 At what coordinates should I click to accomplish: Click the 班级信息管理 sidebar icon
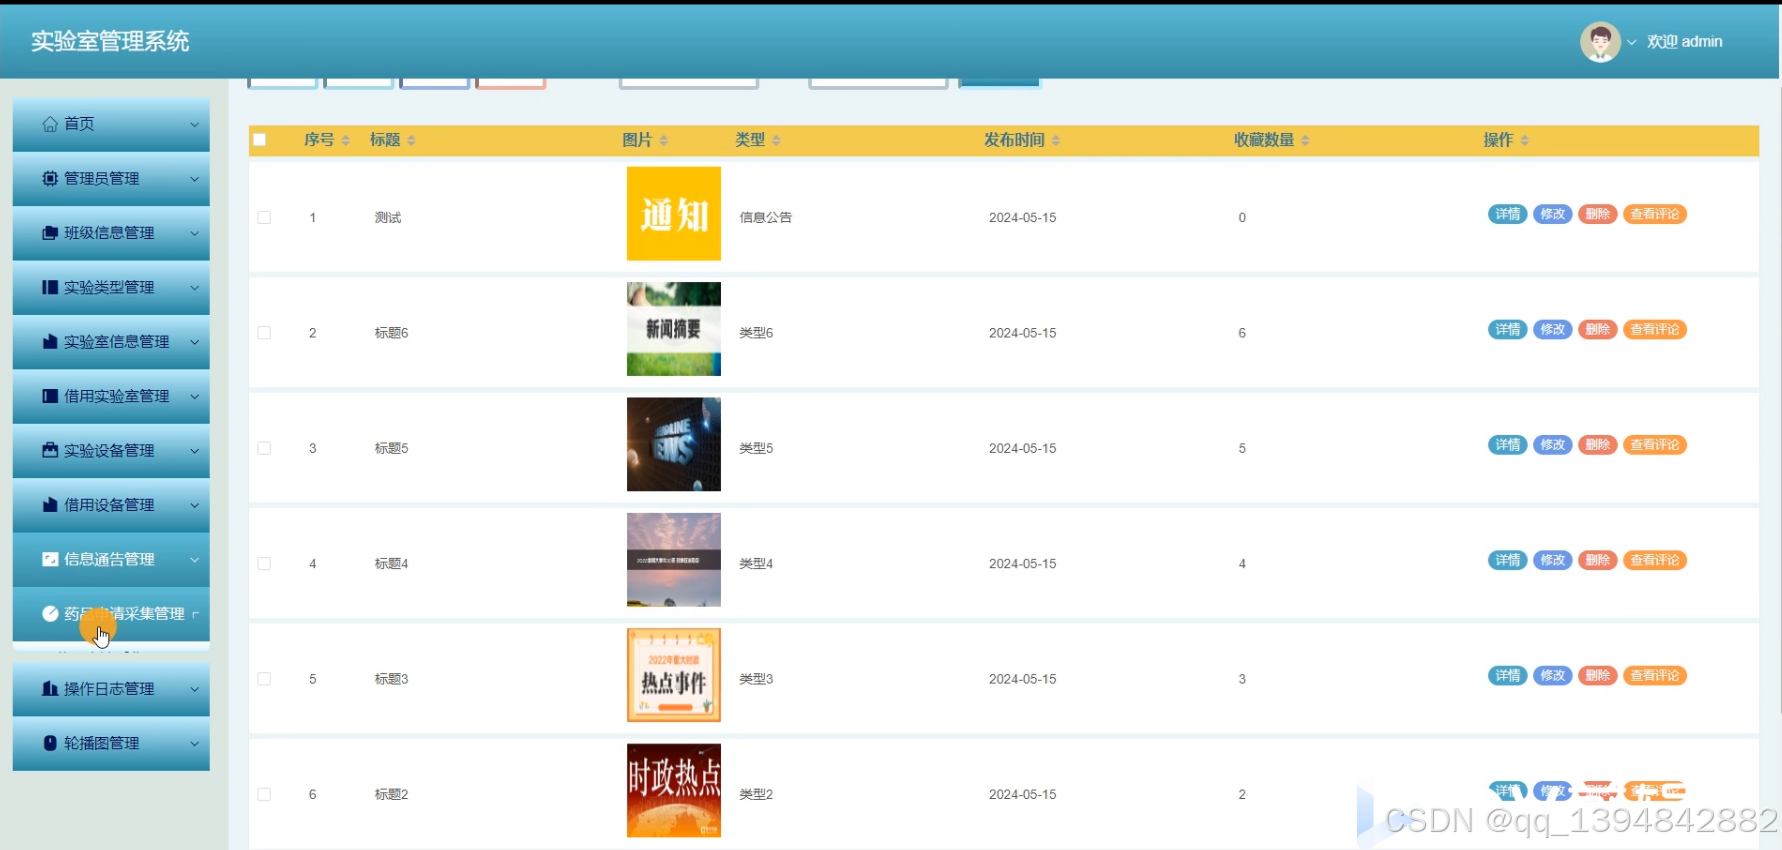point(50,233)
